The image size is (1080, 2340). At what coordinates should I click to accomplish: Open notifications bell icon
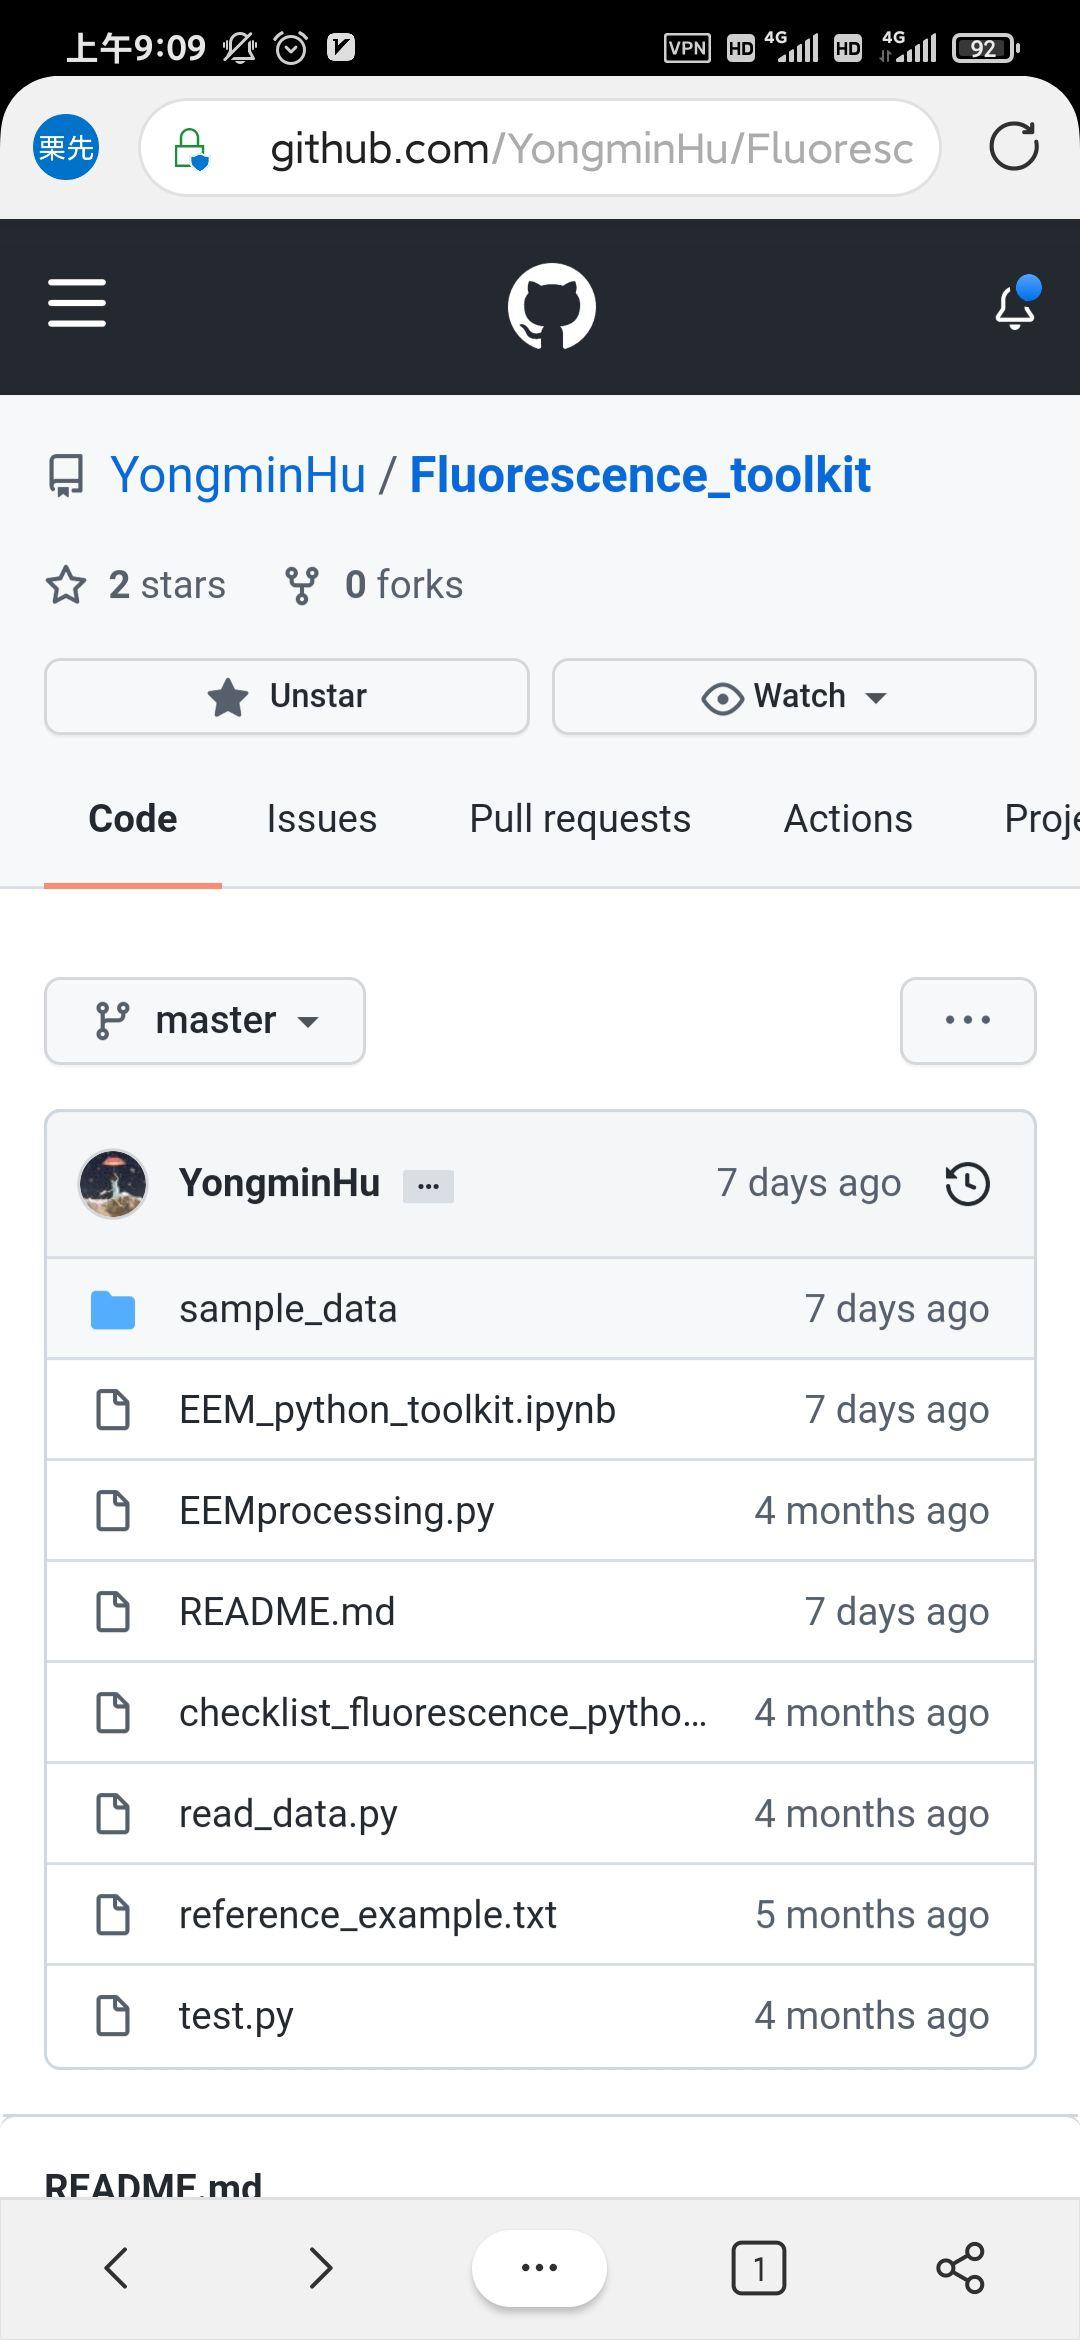tap(1016, 305)
